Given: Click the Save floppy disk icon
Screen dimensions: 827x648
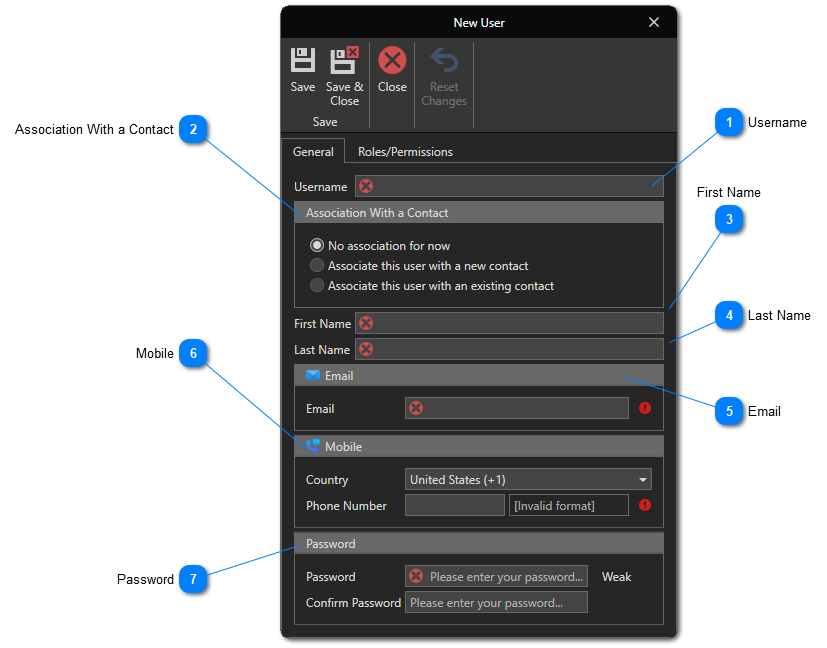Looking at the screenshot, I should click(x=303, y=61).
